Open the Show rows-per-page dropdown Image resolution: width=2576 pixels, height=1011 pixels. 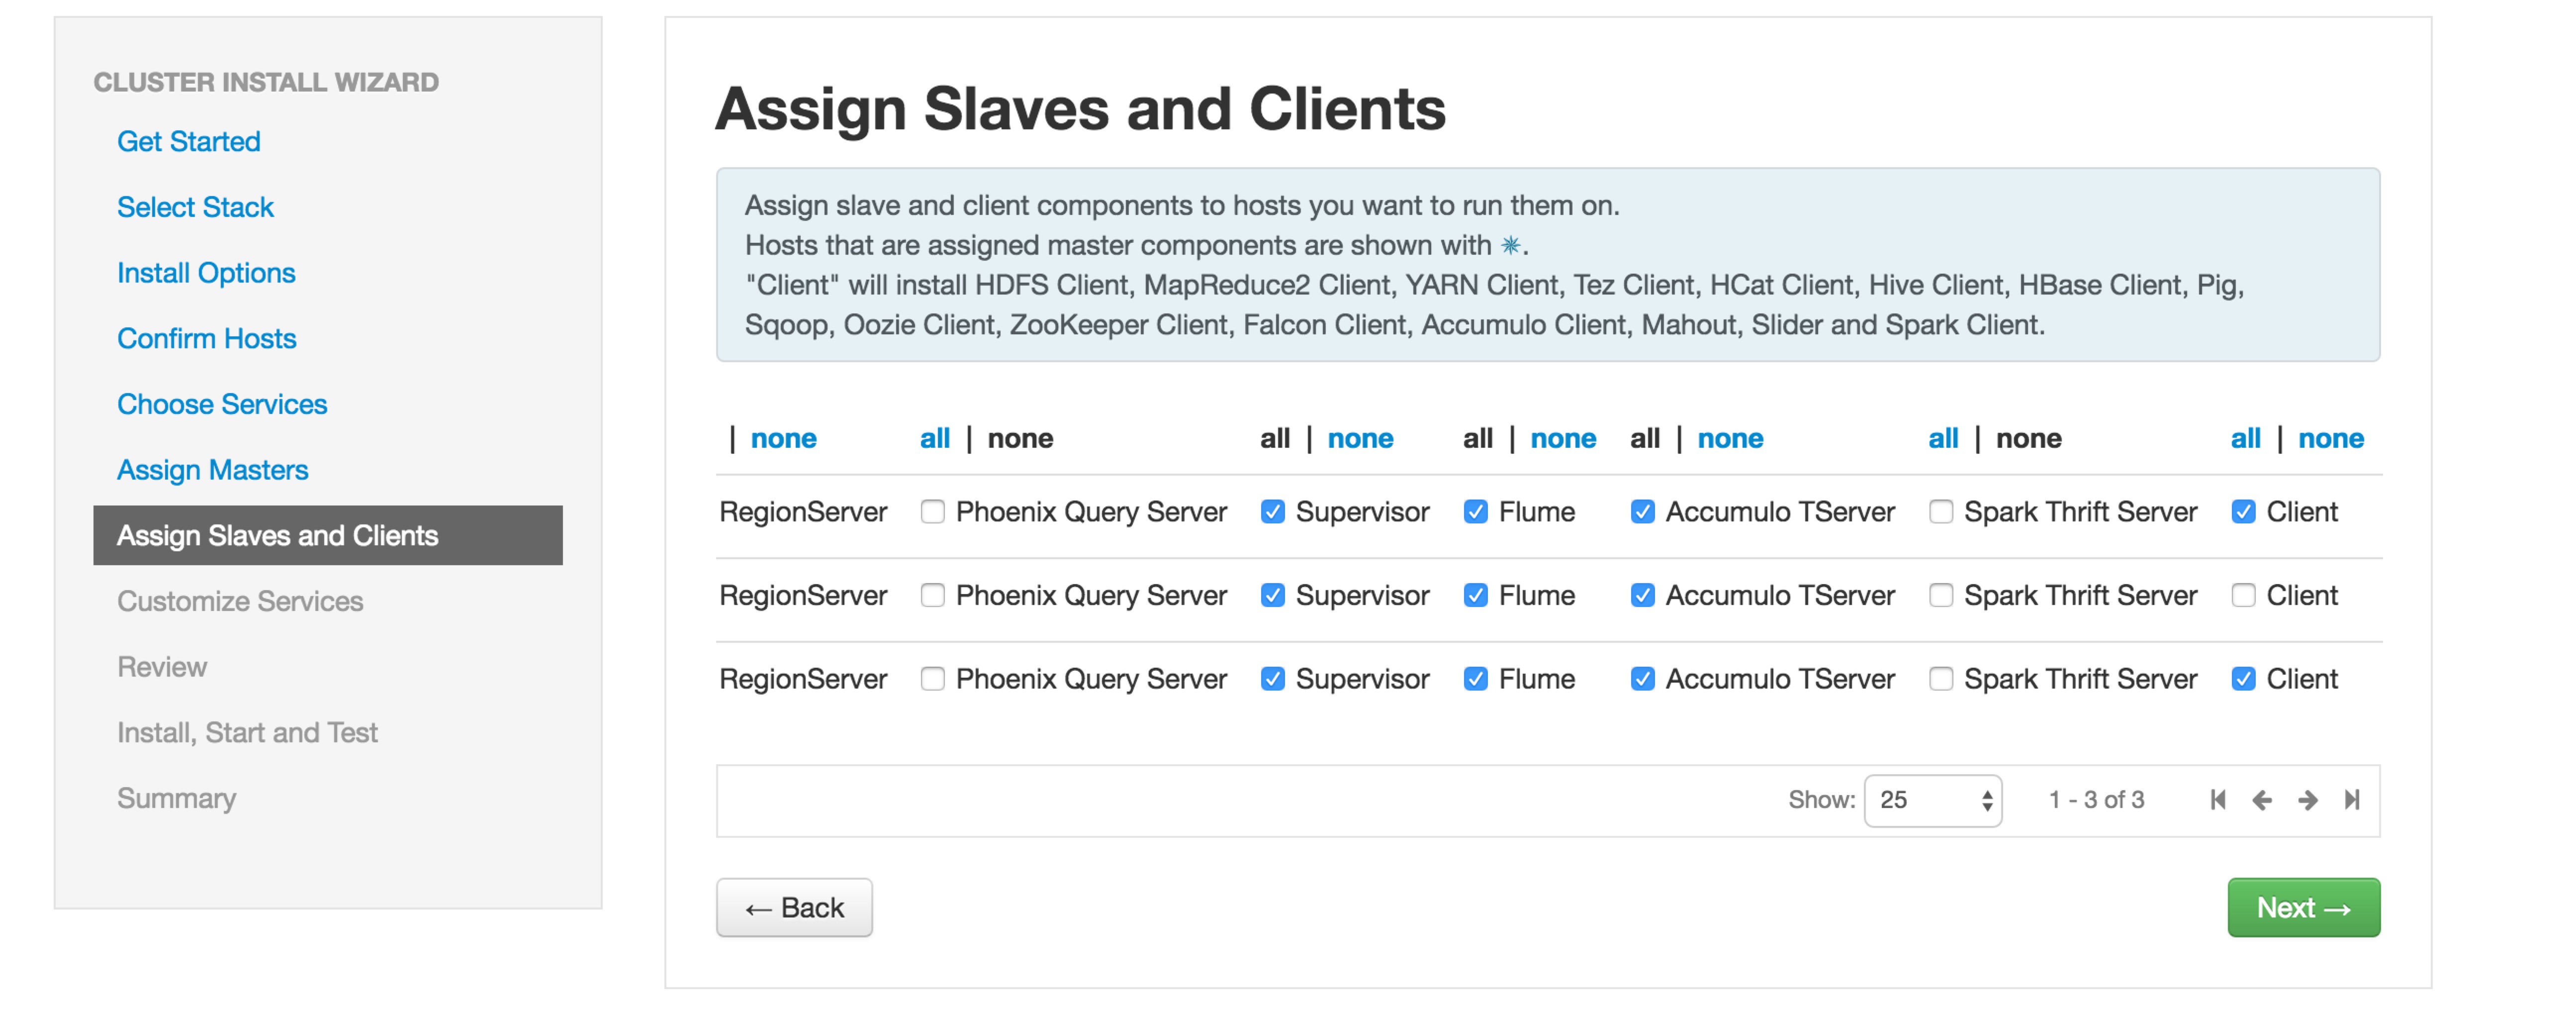[1932, 800]
